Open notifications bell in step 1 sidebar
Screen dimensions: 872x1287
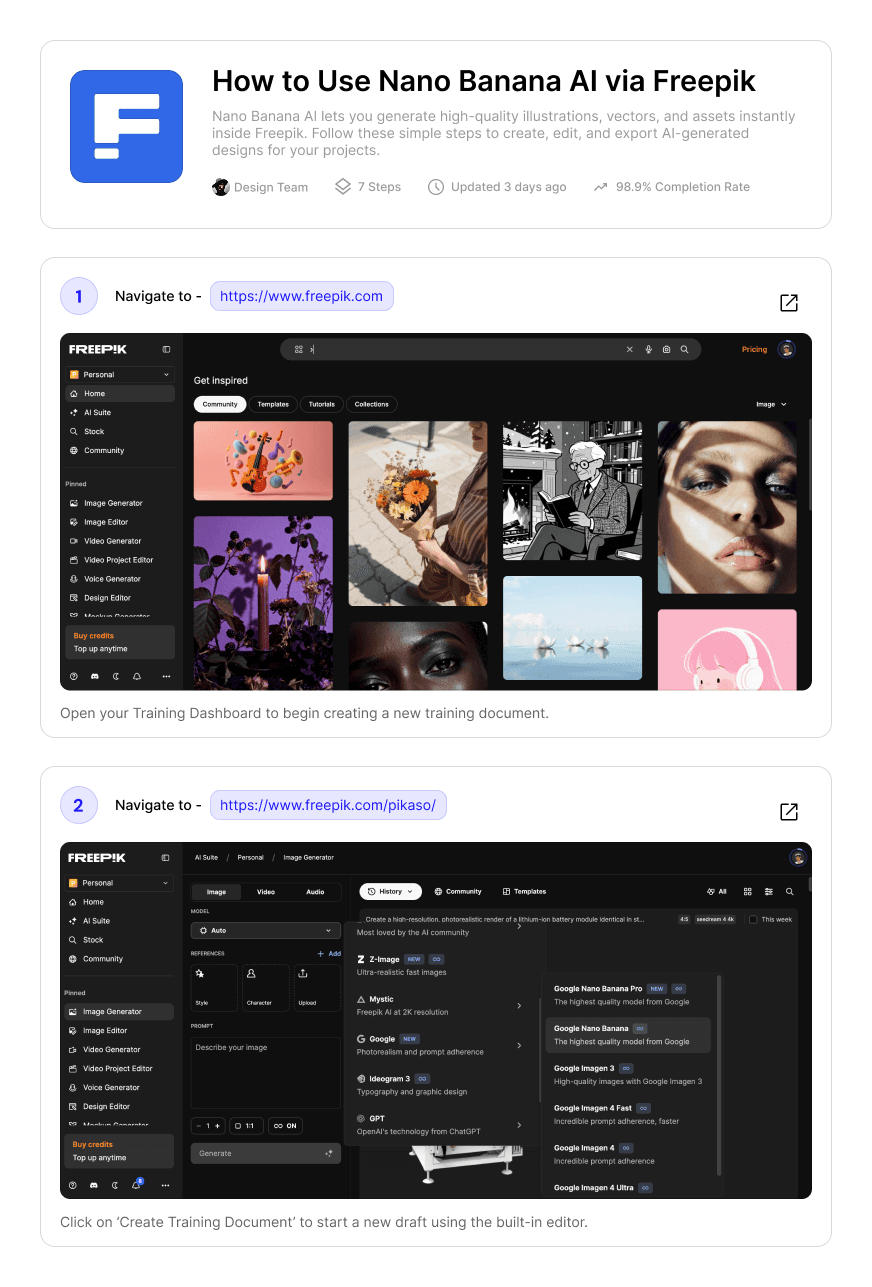pyautogui.click(x=137, y=676)
